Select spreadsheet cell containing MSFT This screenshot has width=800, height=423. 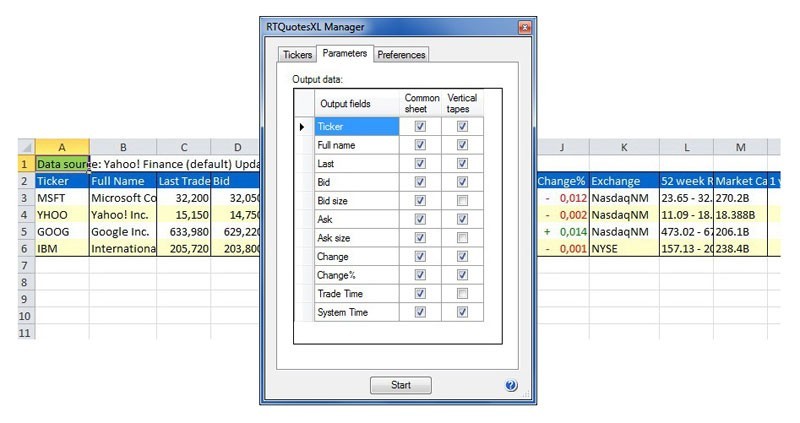pos(61,198)
